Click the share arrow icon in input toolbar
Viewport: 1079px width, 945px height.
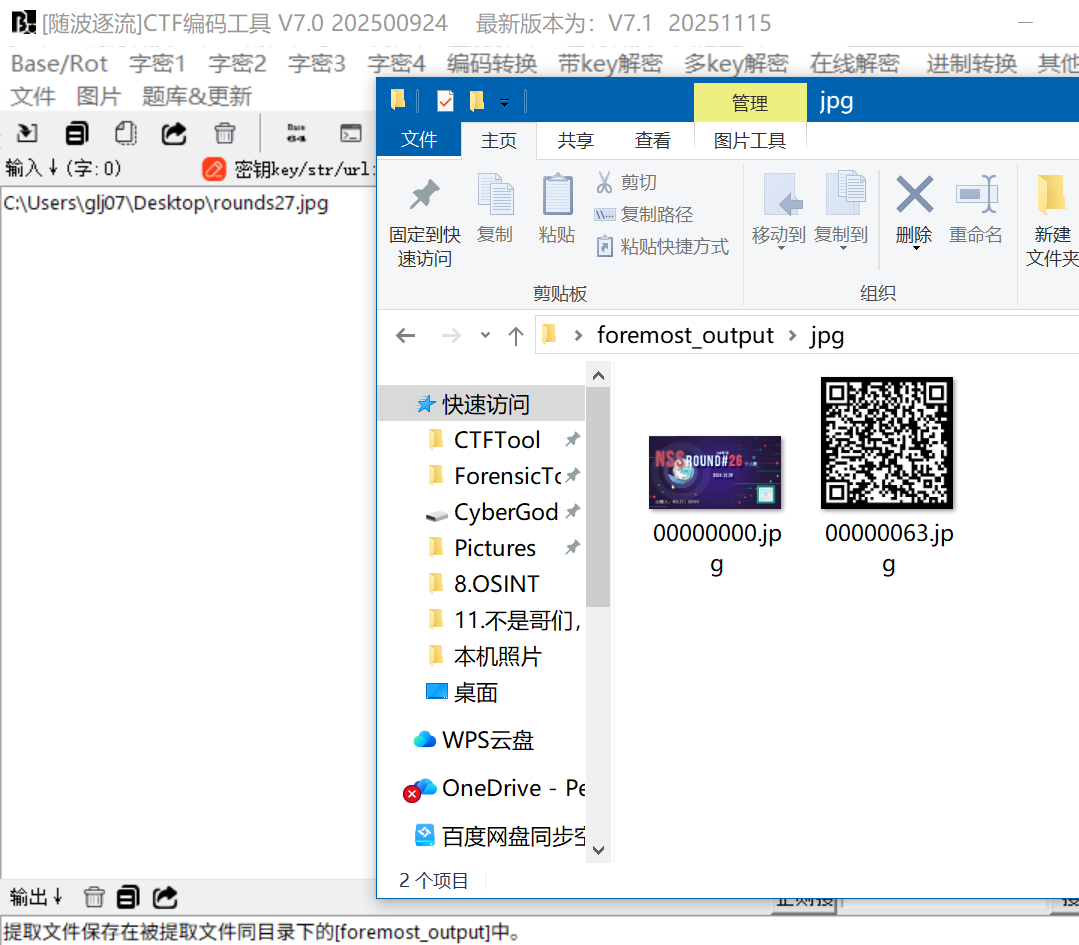tap(174, 133)
